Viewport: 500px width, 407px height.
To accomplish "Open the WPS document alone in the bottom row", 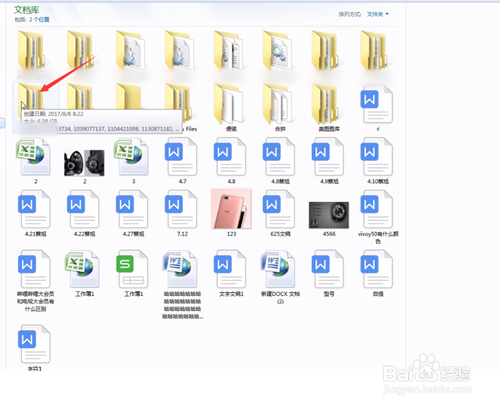I will tap(35, 347).
